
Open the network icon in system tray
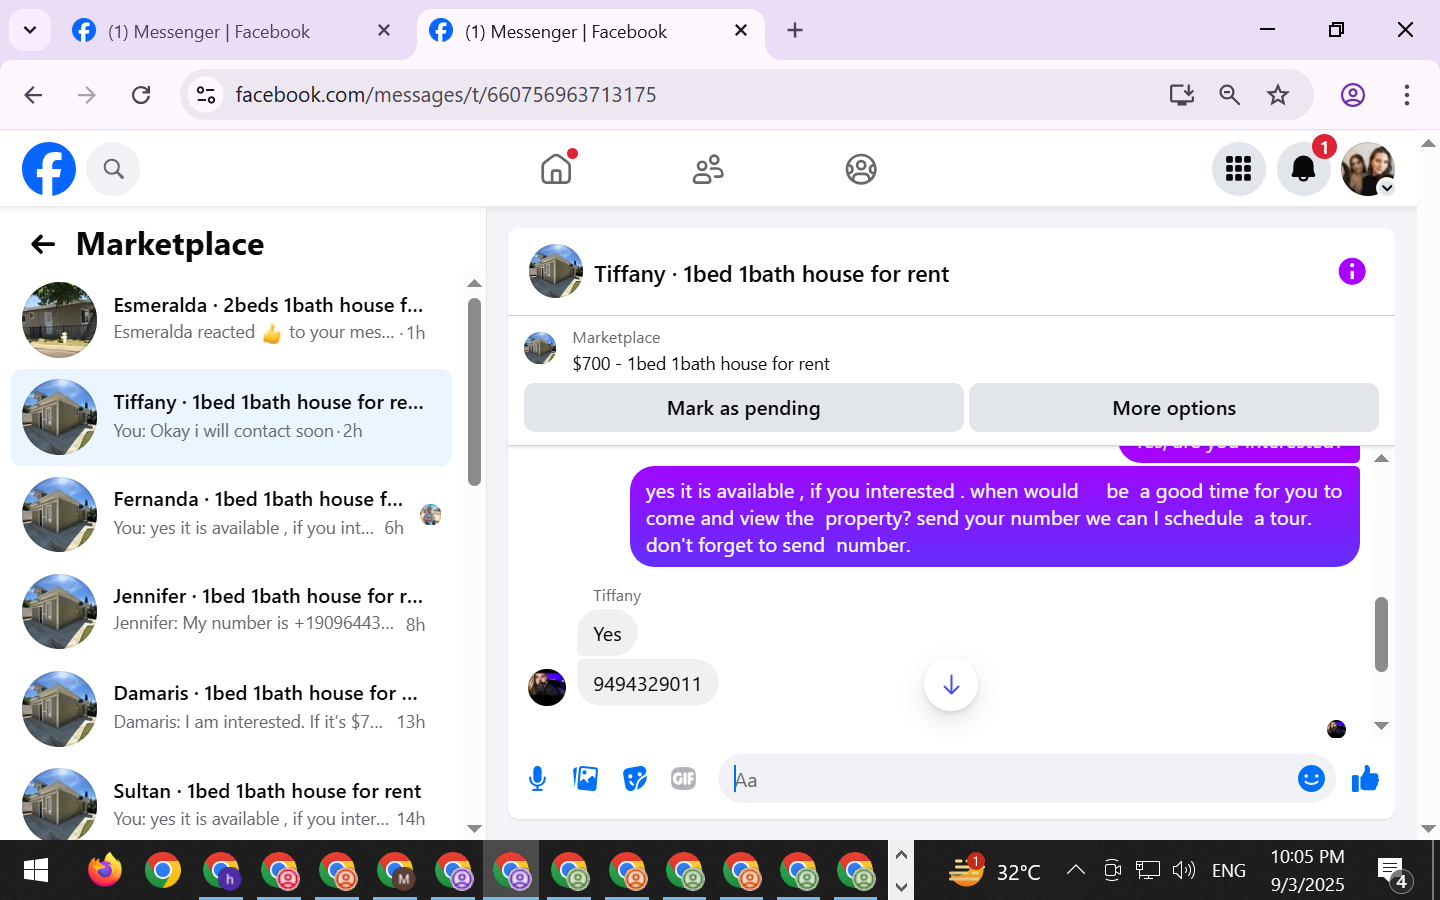1148,870
